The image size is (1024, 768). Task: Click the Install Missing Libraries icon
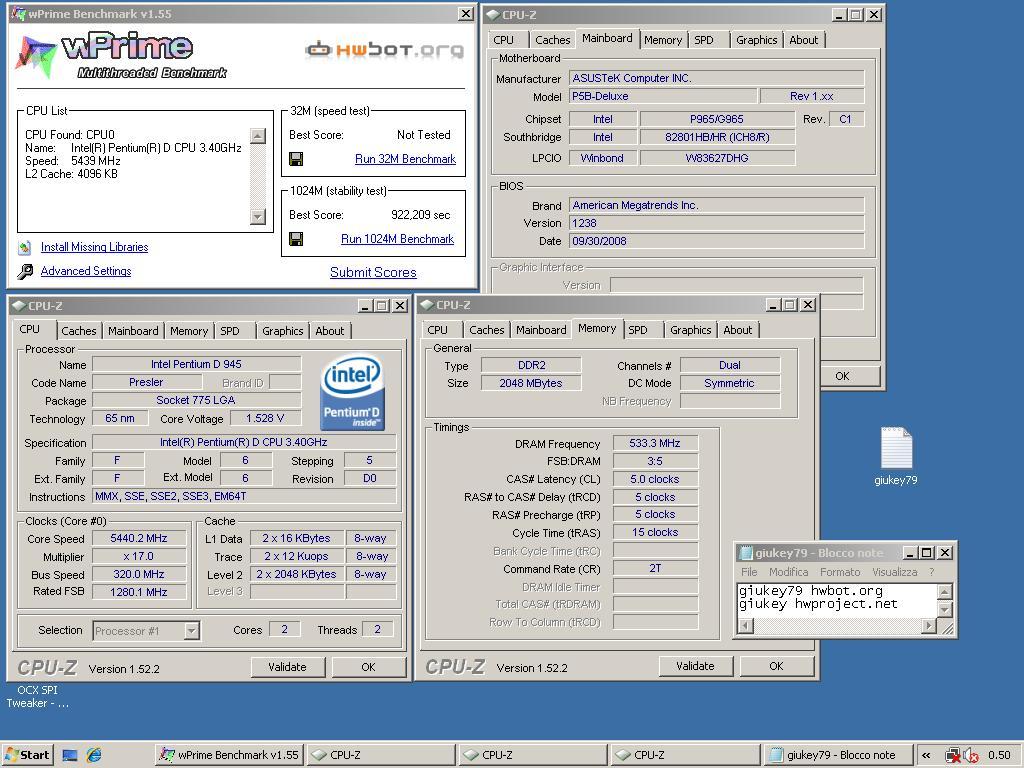tap(25, 248)
